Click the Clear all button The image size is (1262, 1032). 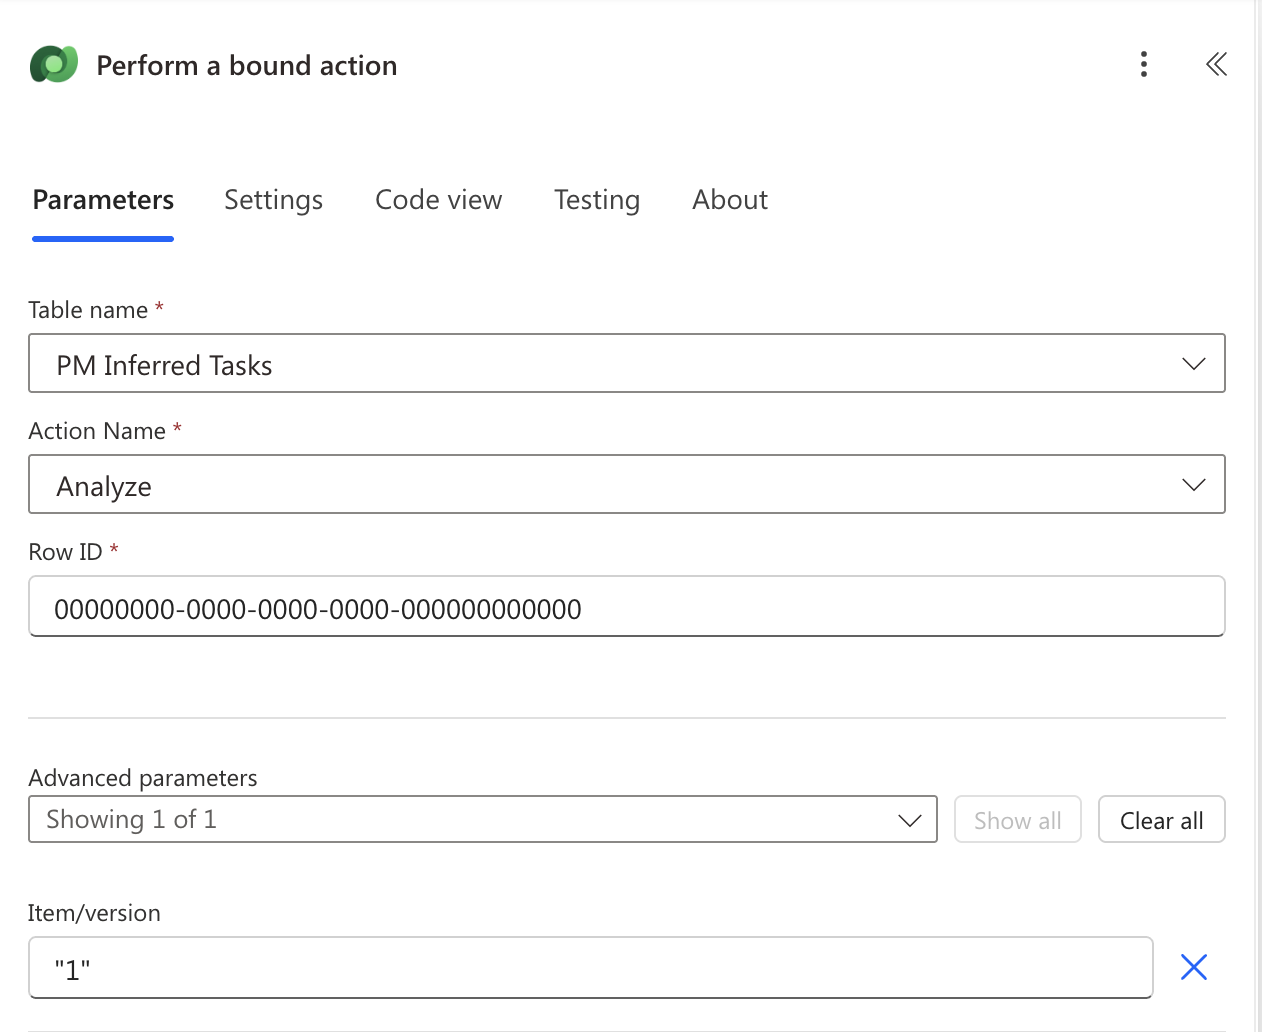pos(1161,819)
